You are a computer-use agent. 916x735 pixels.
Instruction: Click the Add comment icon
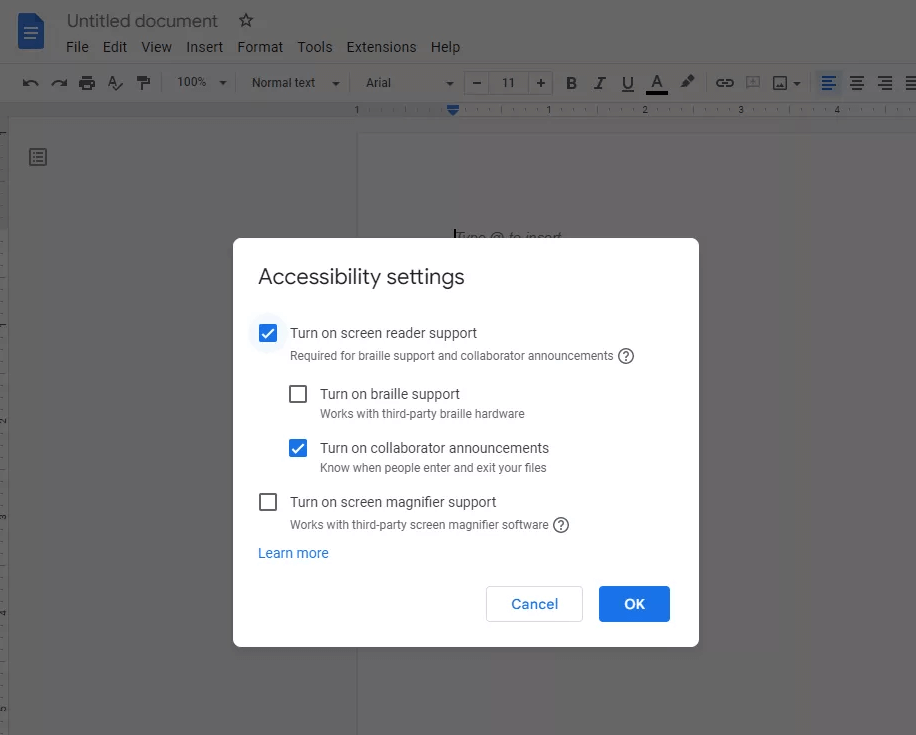point(755,83)
